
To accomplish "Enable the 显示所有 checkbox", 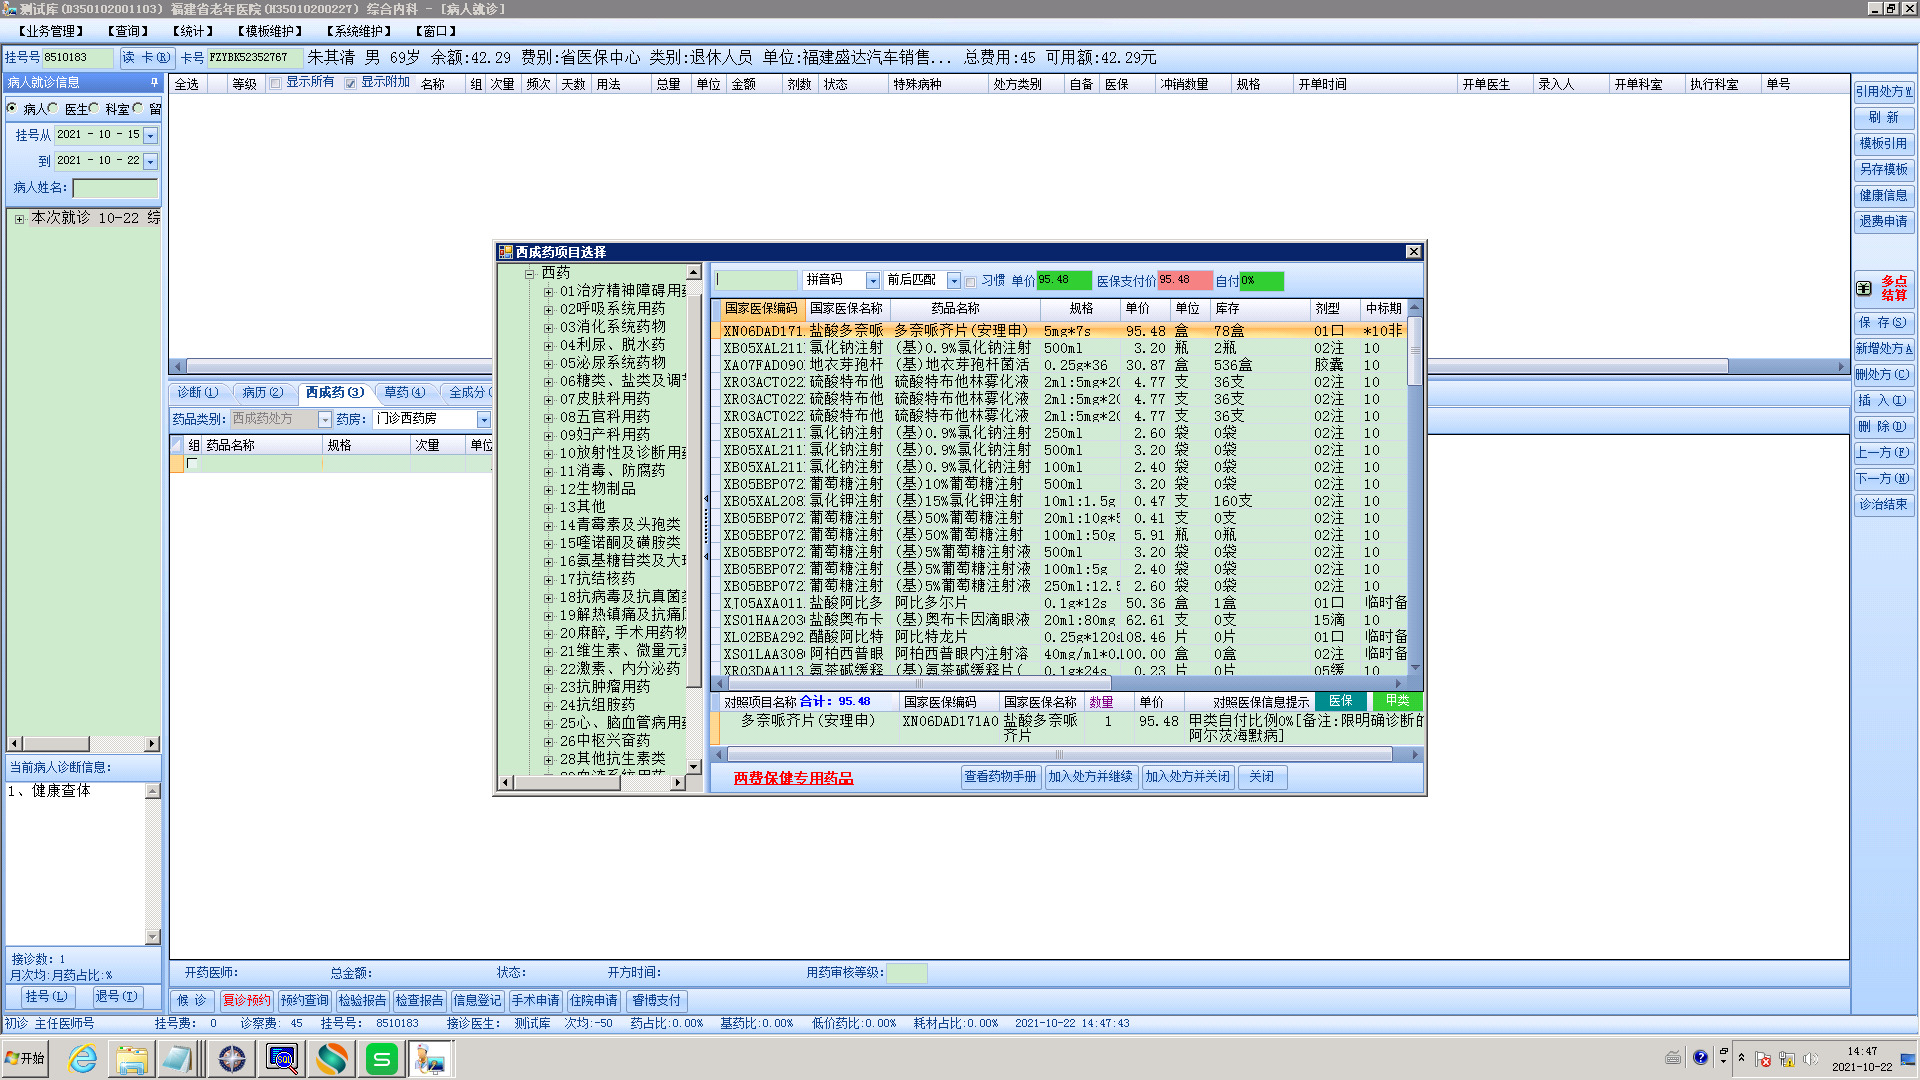I will pyautogui.click(x=275, y=83).
